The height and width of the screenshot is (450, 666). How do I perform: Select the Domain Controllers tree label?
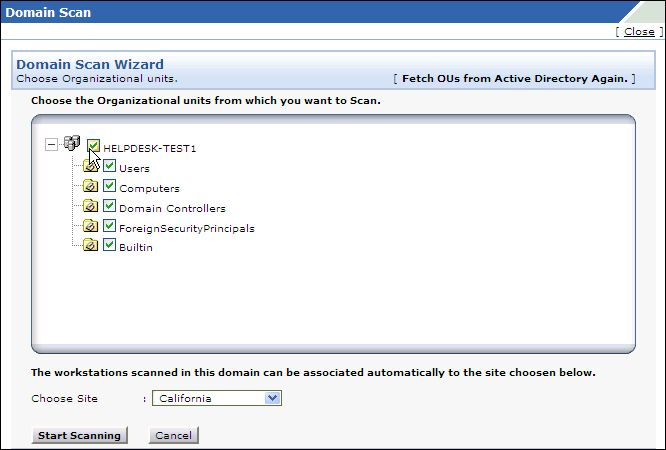(172, 208)
